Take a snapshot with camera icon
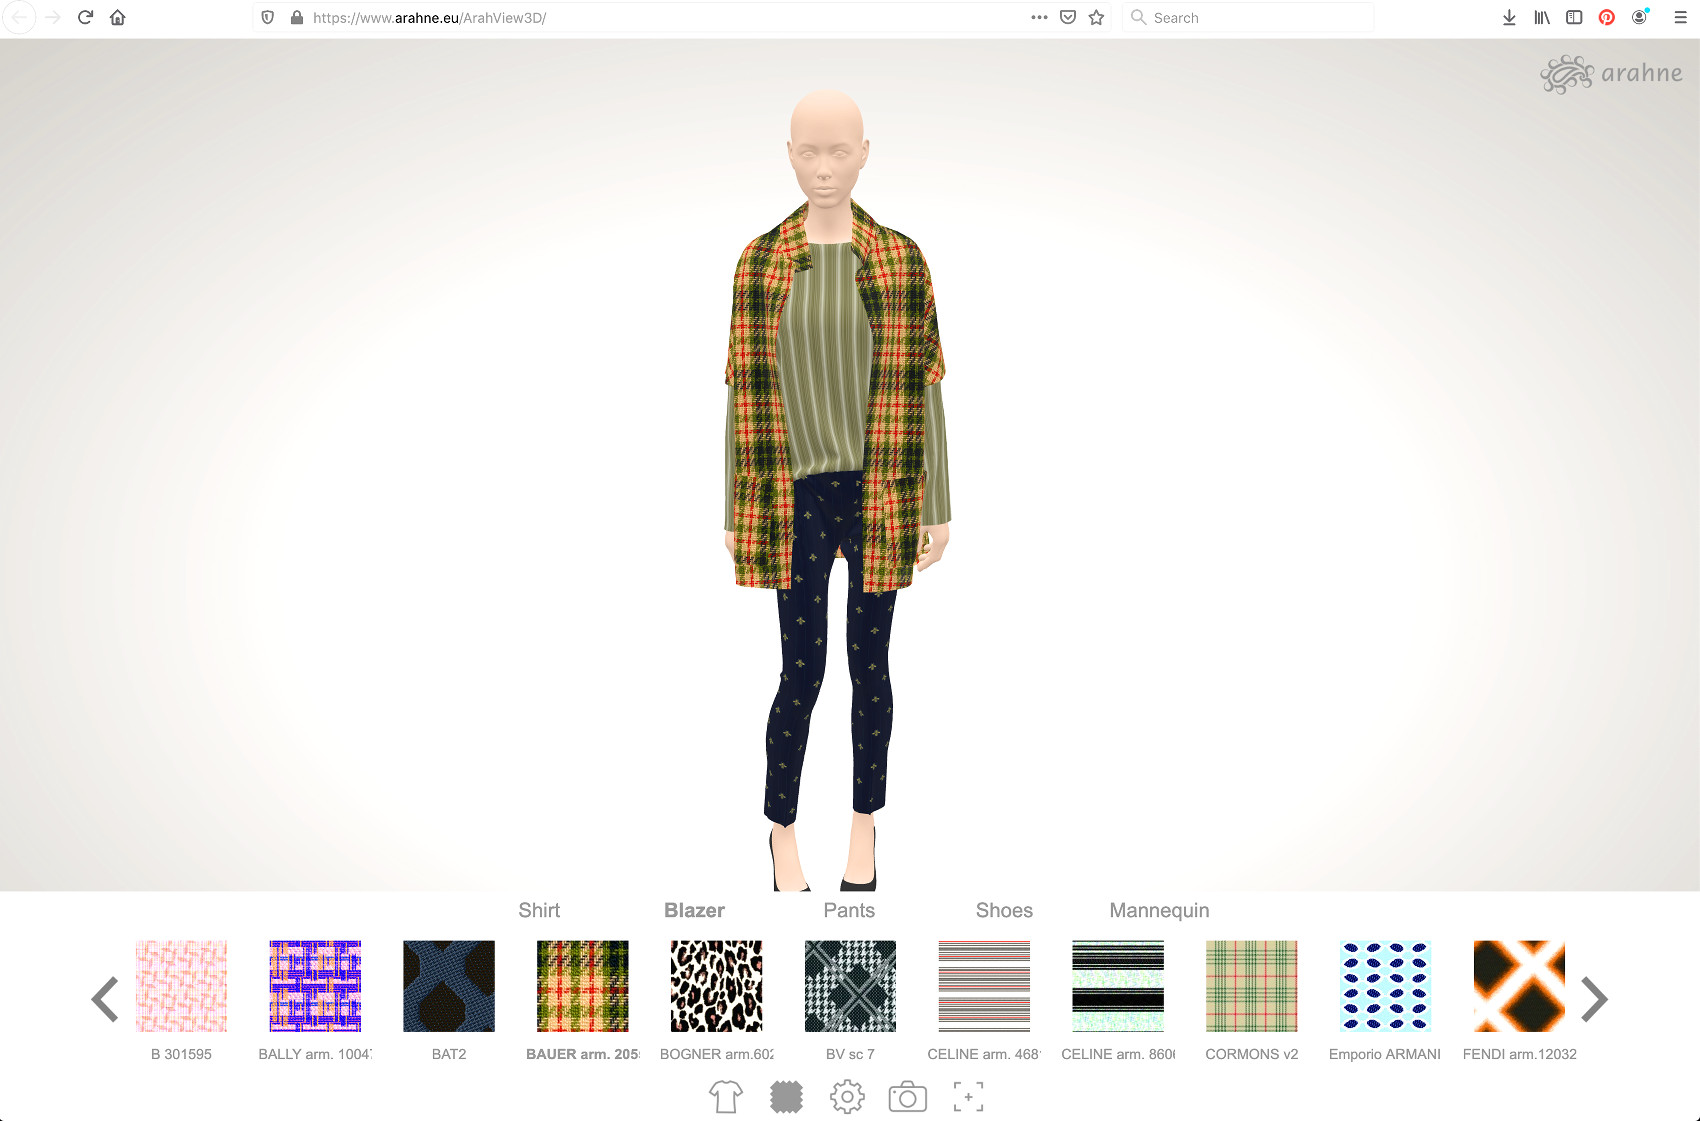Viewport: 1700px width, 1121px height. 907,1097
